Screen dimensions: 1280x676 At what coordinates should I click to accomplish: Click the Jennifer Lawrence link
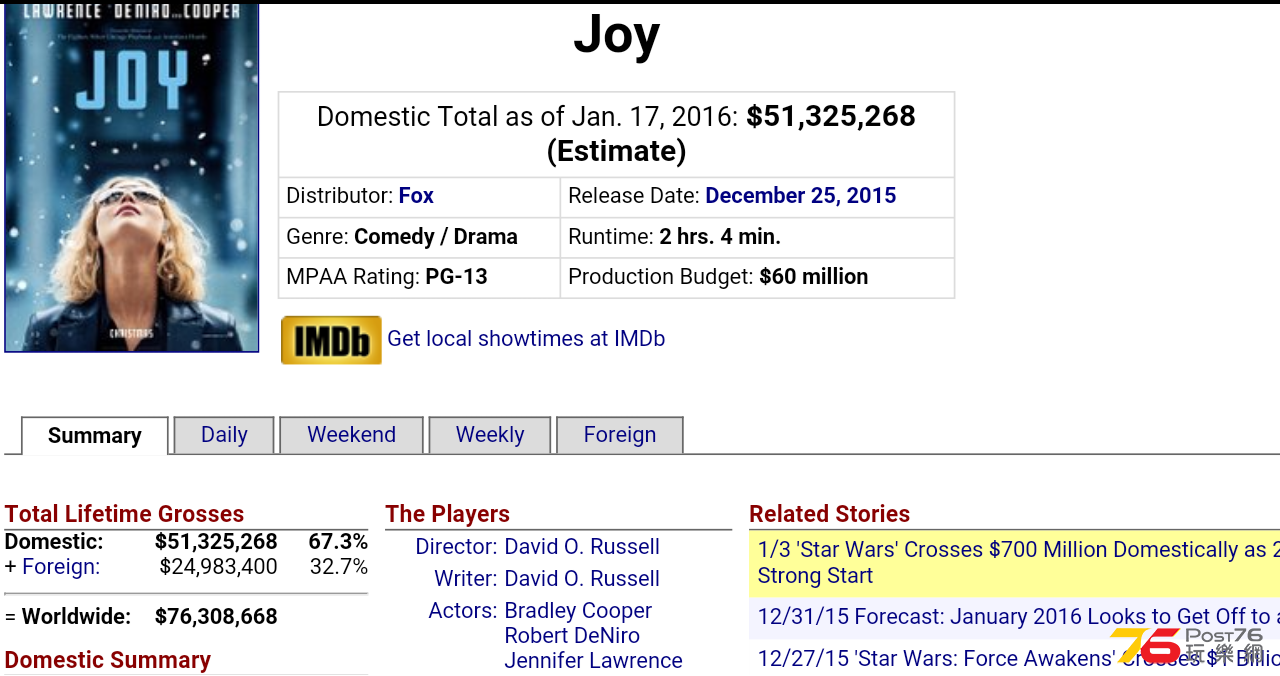point(593,661)
